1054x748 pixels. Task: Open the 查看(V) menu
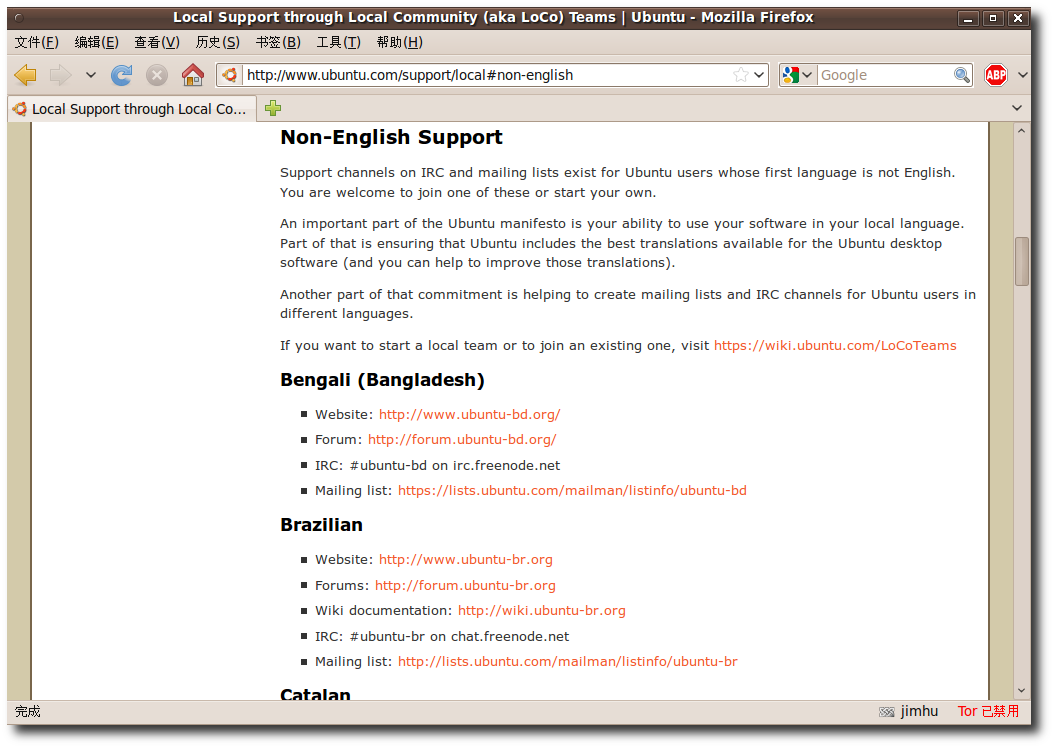click(x=157, y=42)
